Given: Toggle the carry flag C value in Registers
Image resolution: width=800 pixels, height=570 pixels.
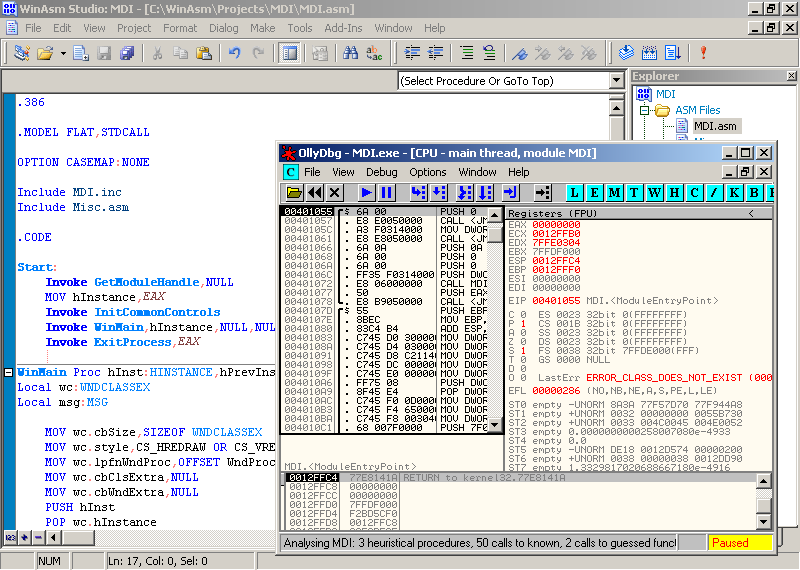Looking at the screenshot, I should coord(523,314).
